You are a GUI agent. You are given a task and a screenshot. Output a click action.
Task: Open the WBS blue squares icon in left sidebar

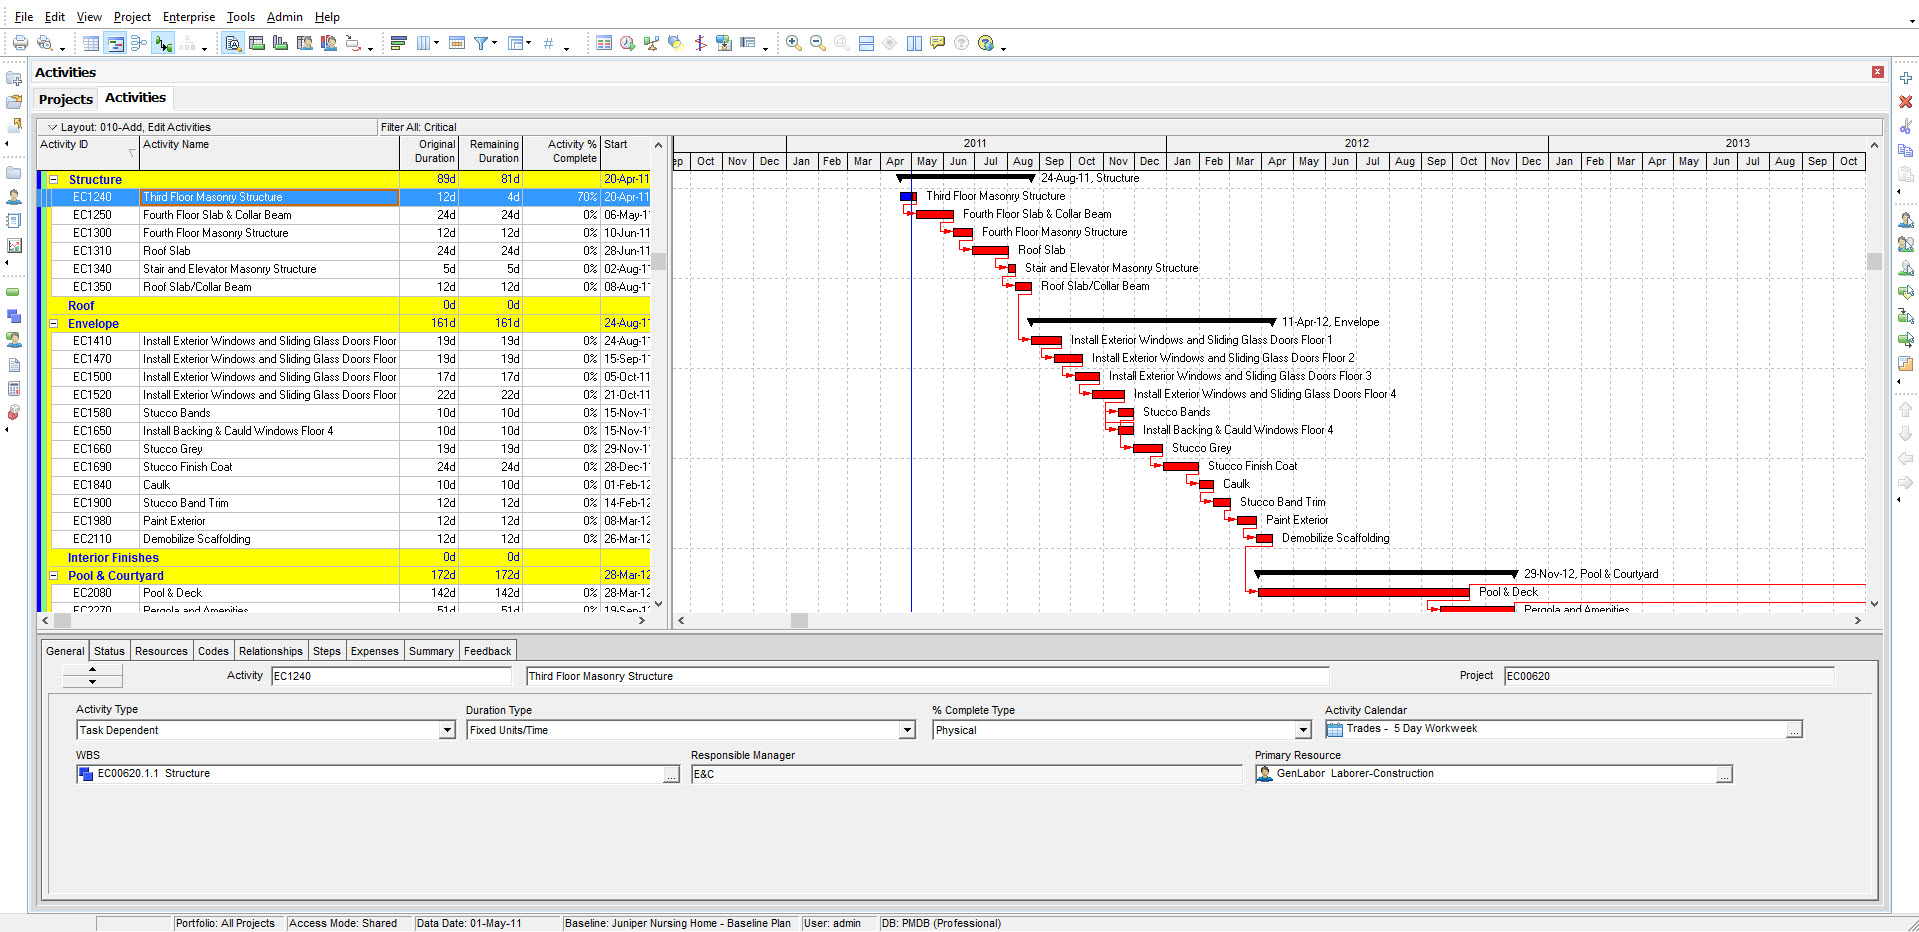pos(14,316)
